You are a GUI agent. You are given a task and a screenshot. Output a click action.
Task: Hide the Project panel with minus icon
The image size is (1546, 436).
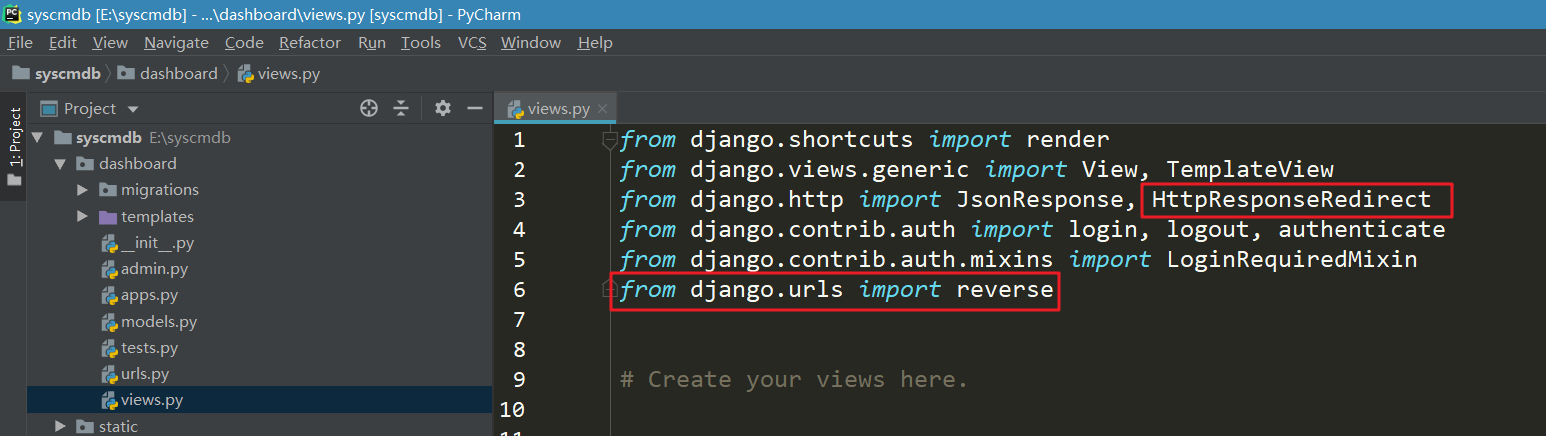(475, 108)
